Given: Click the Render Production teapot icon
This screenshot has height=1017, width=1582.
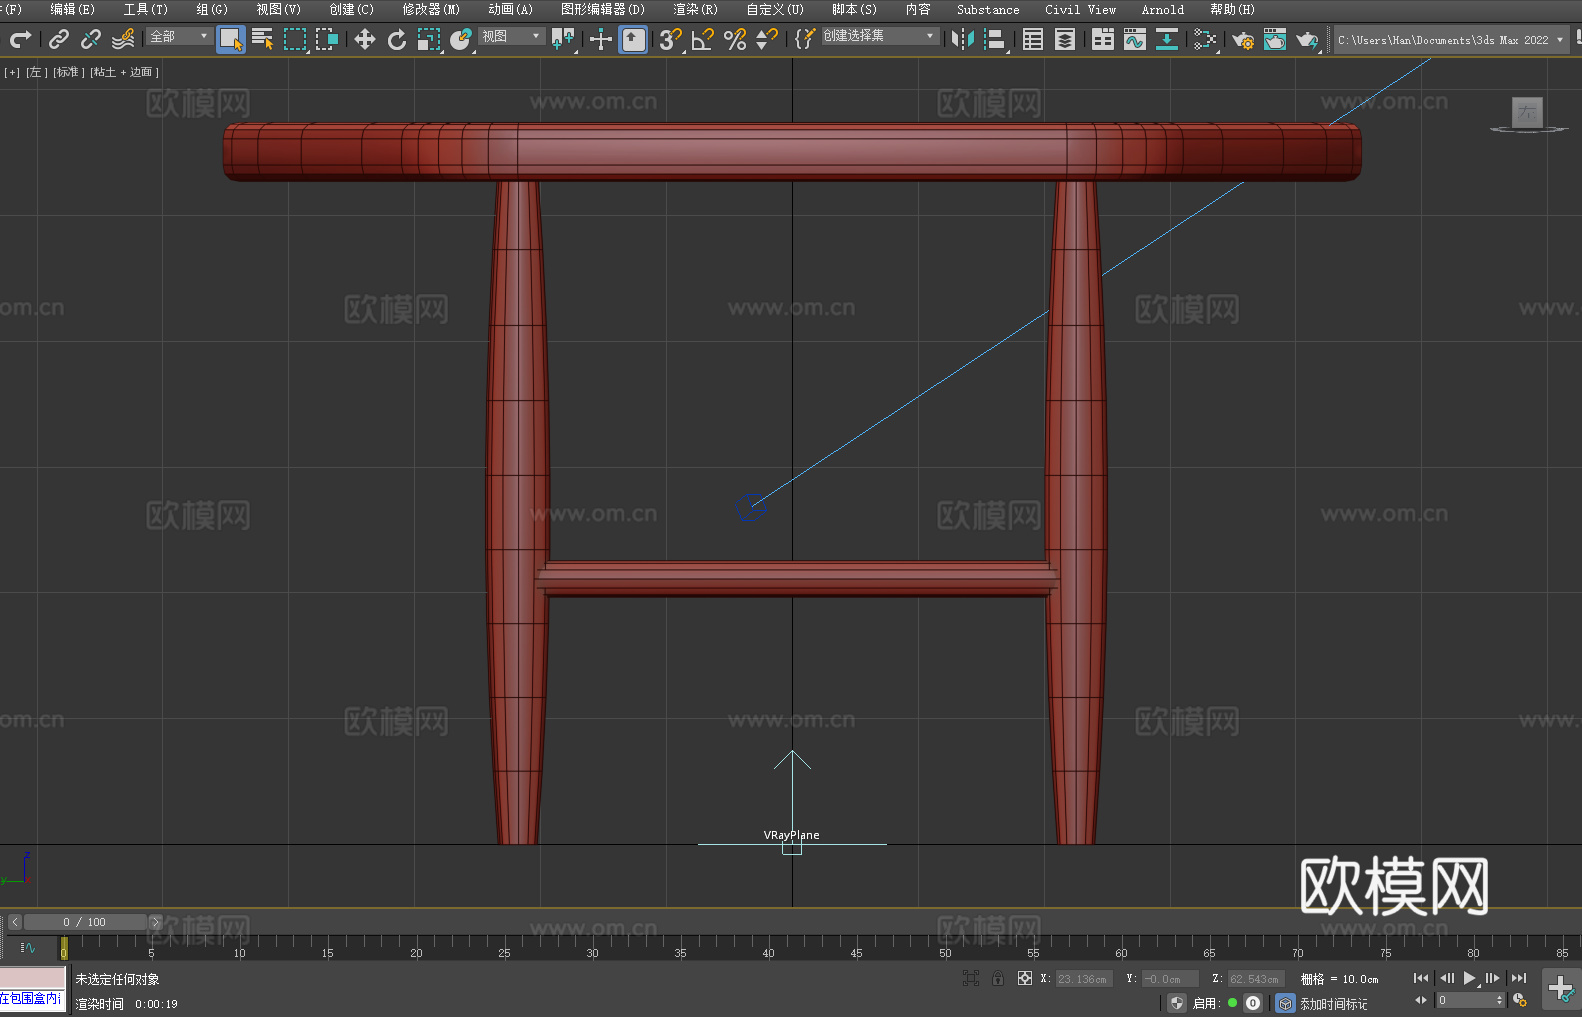Looking at the screenshot, I should (x=1307, y=39).
